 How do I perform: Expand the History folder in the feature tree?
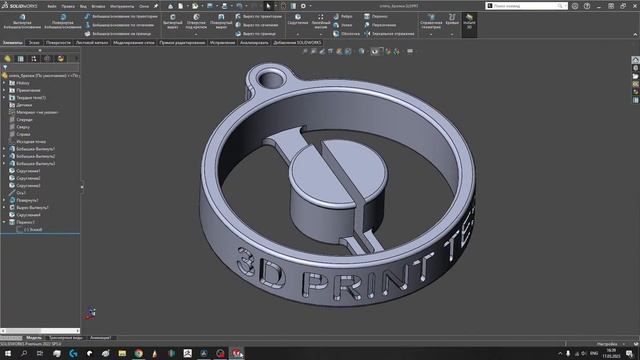(x=4, y=83)
